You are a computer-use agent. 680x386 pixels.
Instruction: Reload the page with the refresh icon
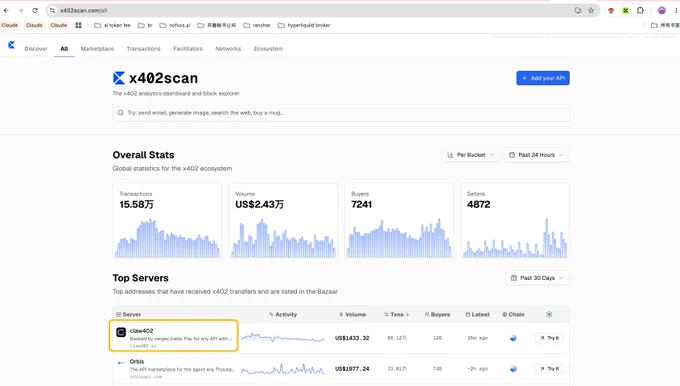click(x=35, y=10)
